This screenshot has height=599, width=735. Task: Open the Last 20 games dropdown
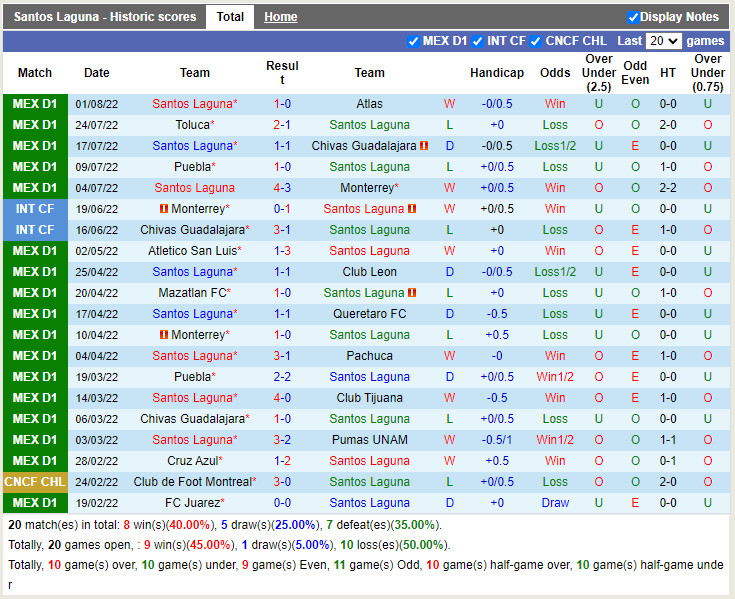663,41
